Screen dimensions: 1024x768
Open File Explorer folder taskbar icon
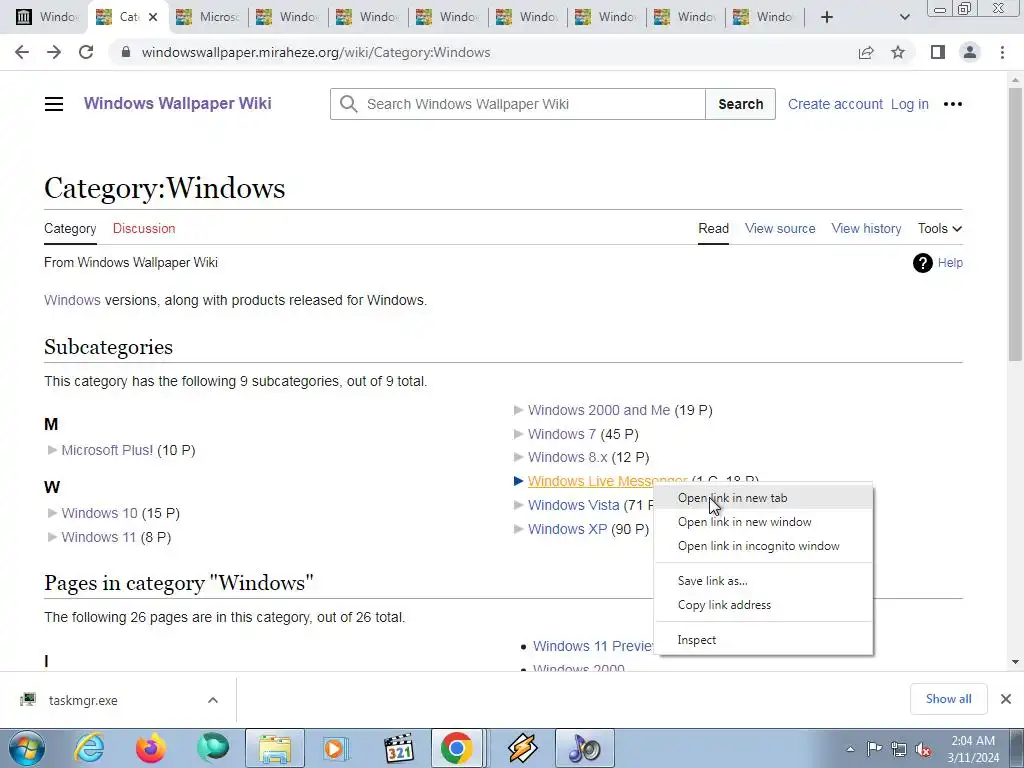(275, 748)
